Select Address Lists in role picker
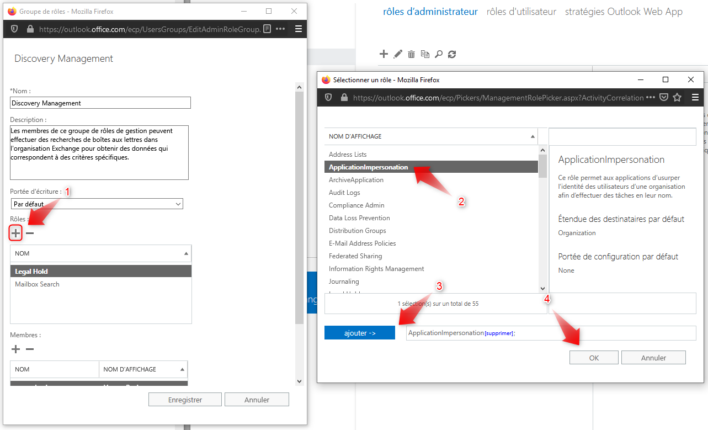 coord(431,154)
